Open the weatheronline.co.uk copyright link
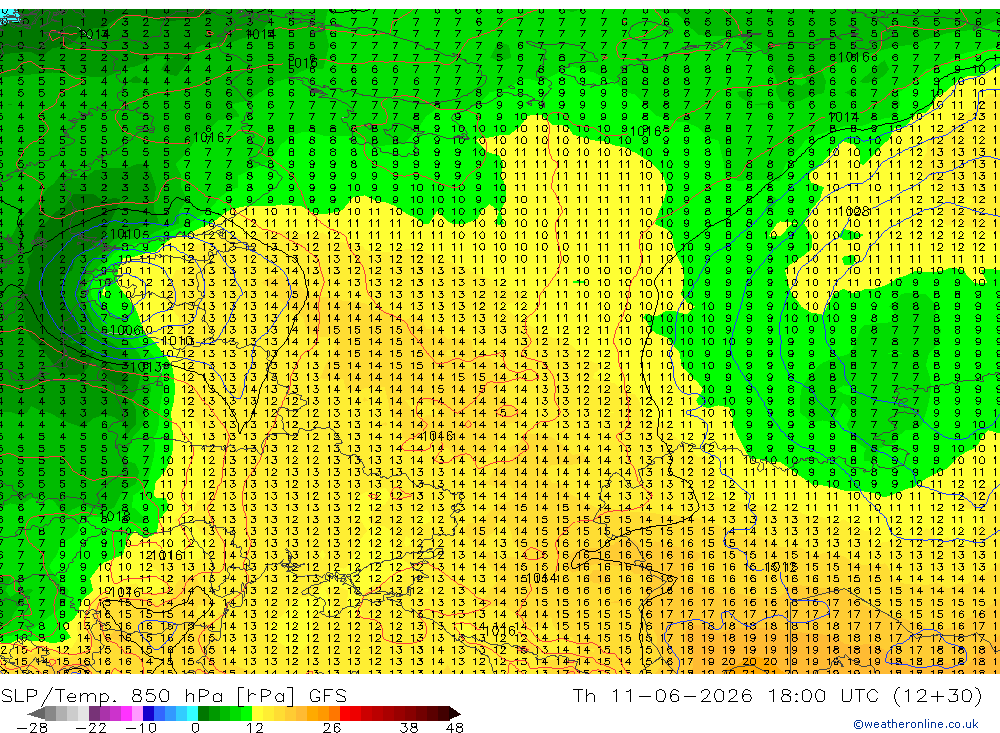This screenshot has width=1000, height=733. pyautogui.click(x=915, y=724)
